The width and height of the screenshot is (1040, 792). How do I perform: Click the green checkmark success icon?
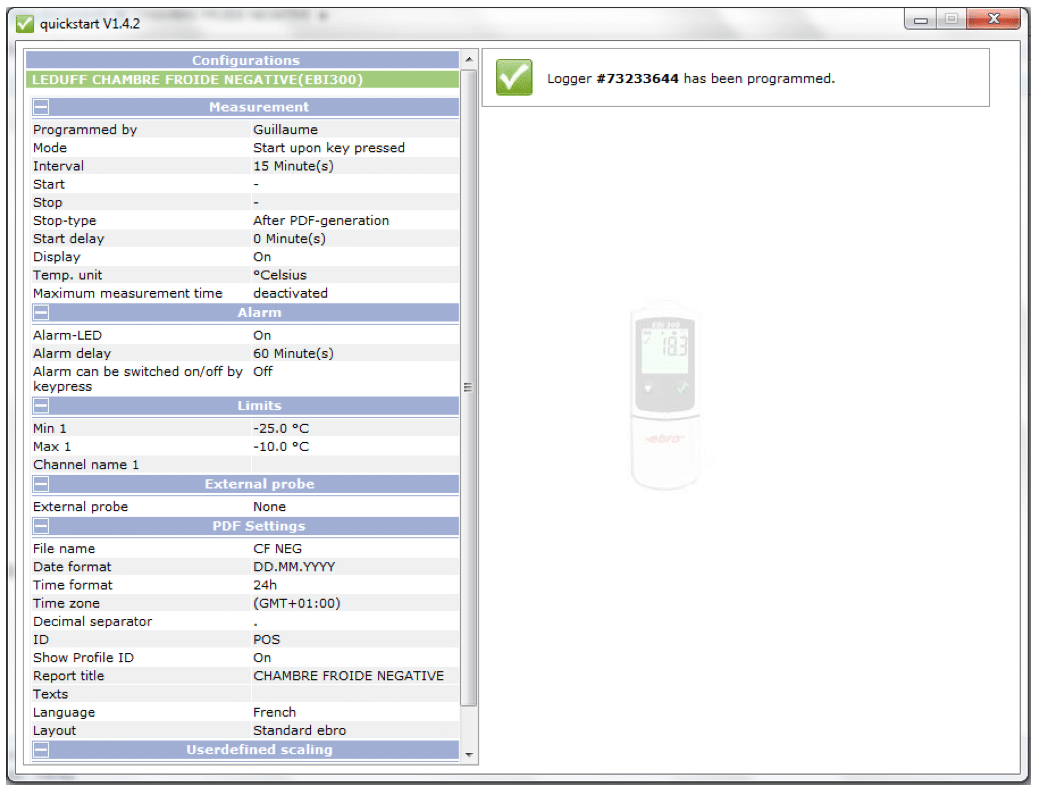pos(514,78)
